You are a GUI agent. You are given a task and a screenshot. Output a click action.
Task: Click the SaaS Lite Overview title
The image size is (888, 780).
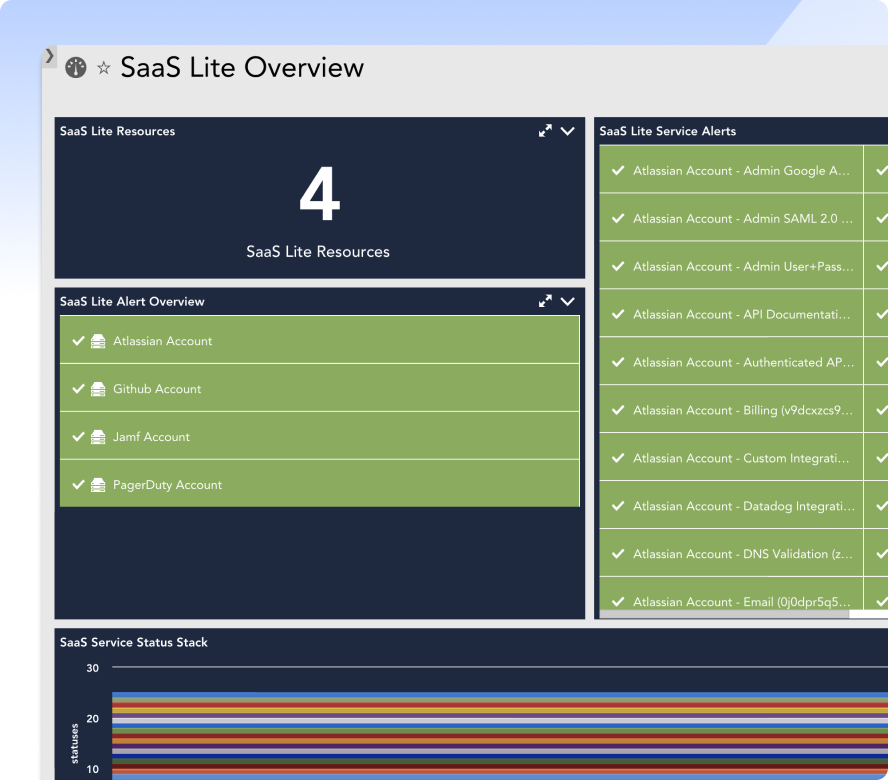click(242, 67)
